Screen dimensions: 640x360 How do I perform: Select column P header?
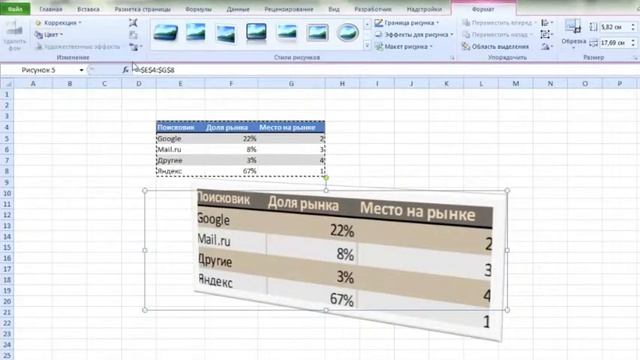coord(620,84)
